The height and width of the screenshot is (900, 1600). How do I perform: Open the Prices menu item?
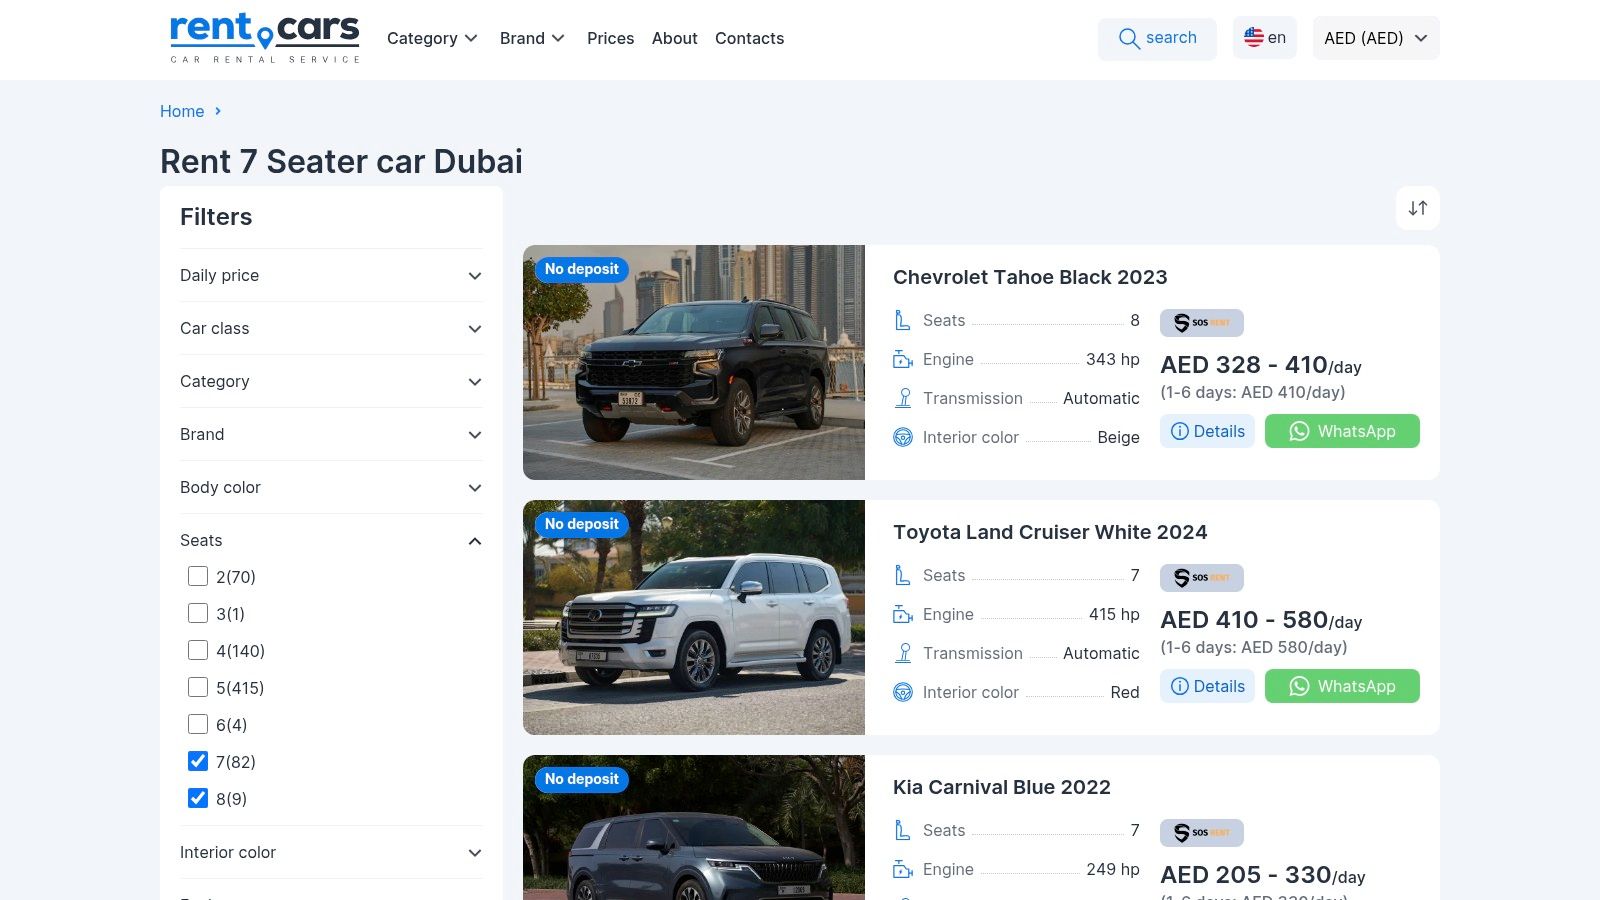[610, 38]
